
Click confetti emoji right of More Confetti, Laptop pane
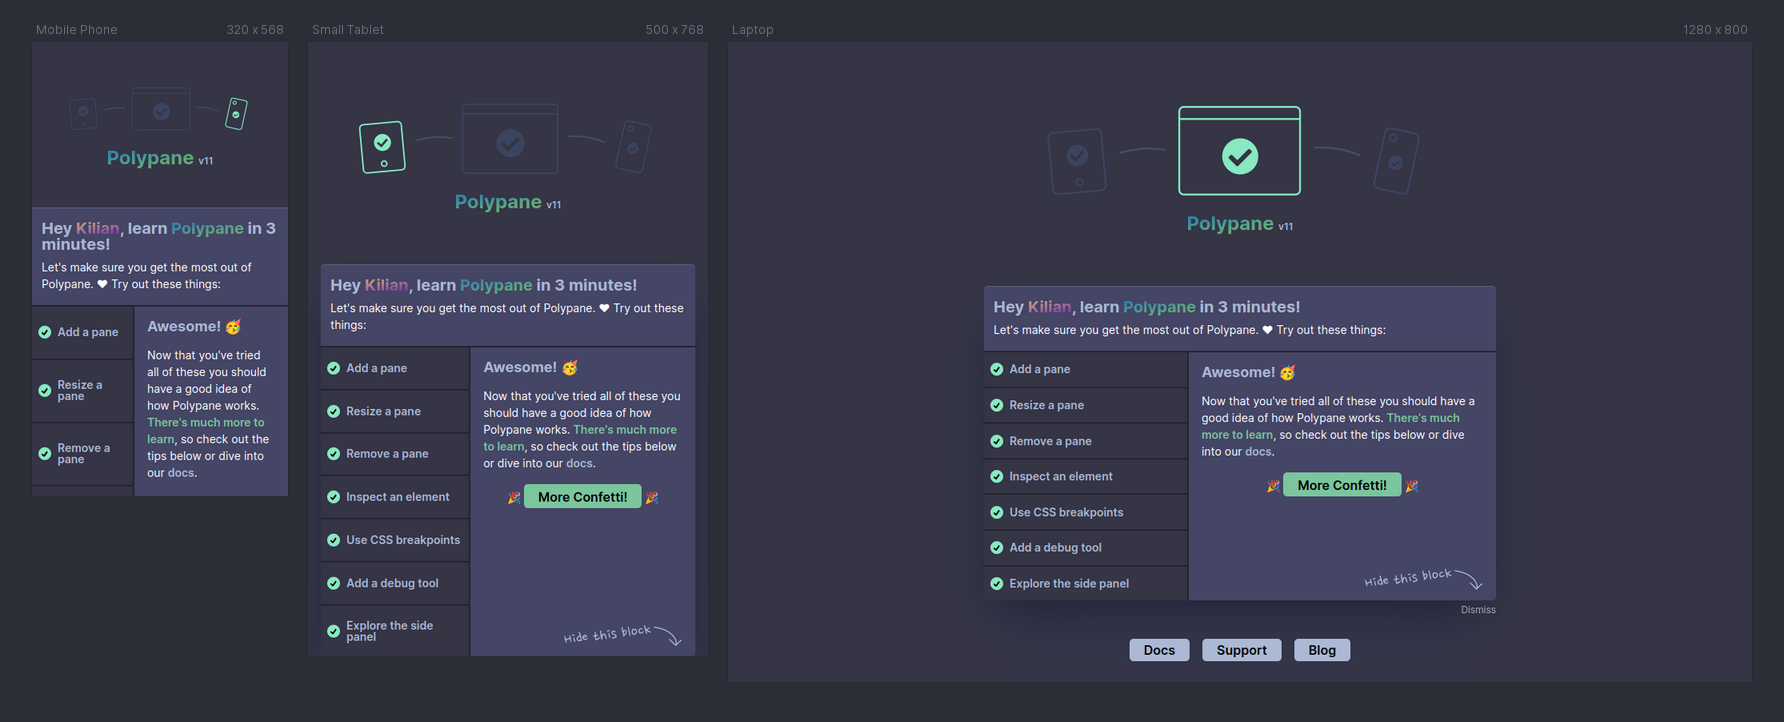click(1412, 486)
